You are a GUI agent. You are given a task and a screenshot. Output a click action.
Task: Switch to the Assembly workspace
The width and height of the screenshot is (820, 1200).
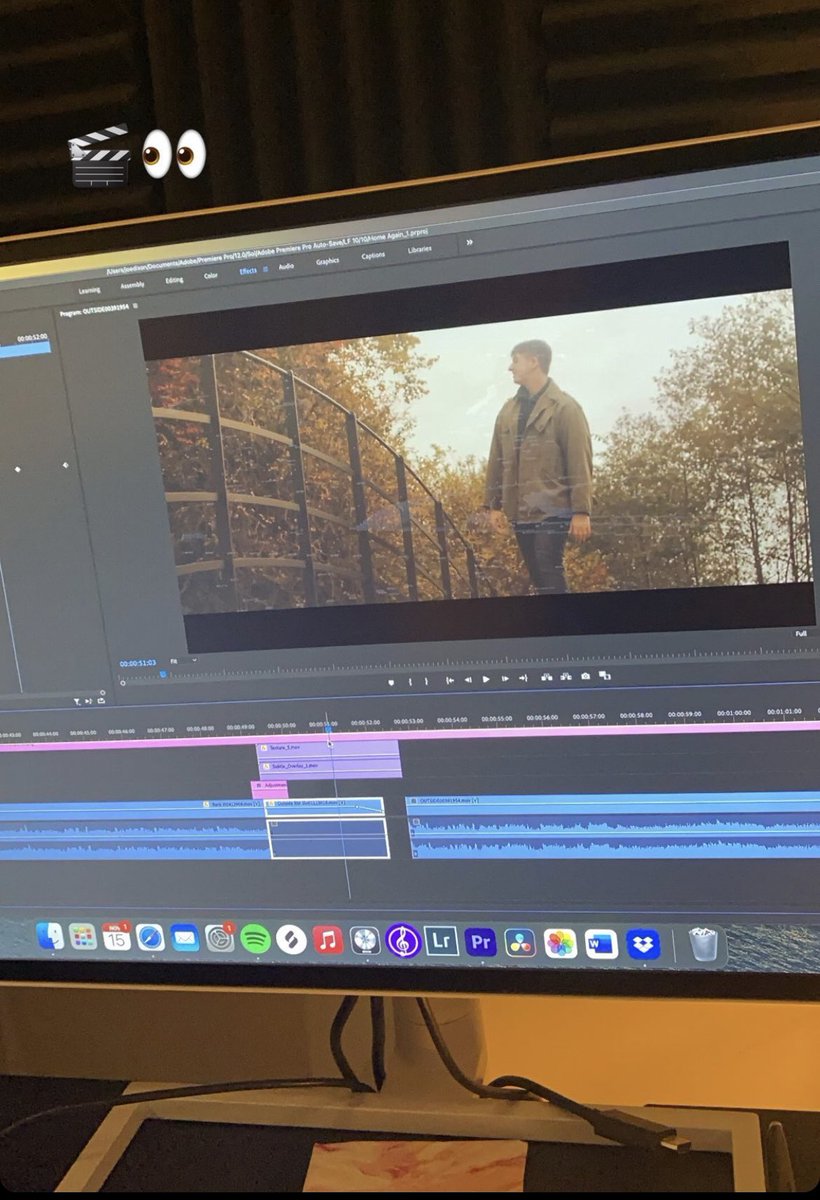coord(132,285)
